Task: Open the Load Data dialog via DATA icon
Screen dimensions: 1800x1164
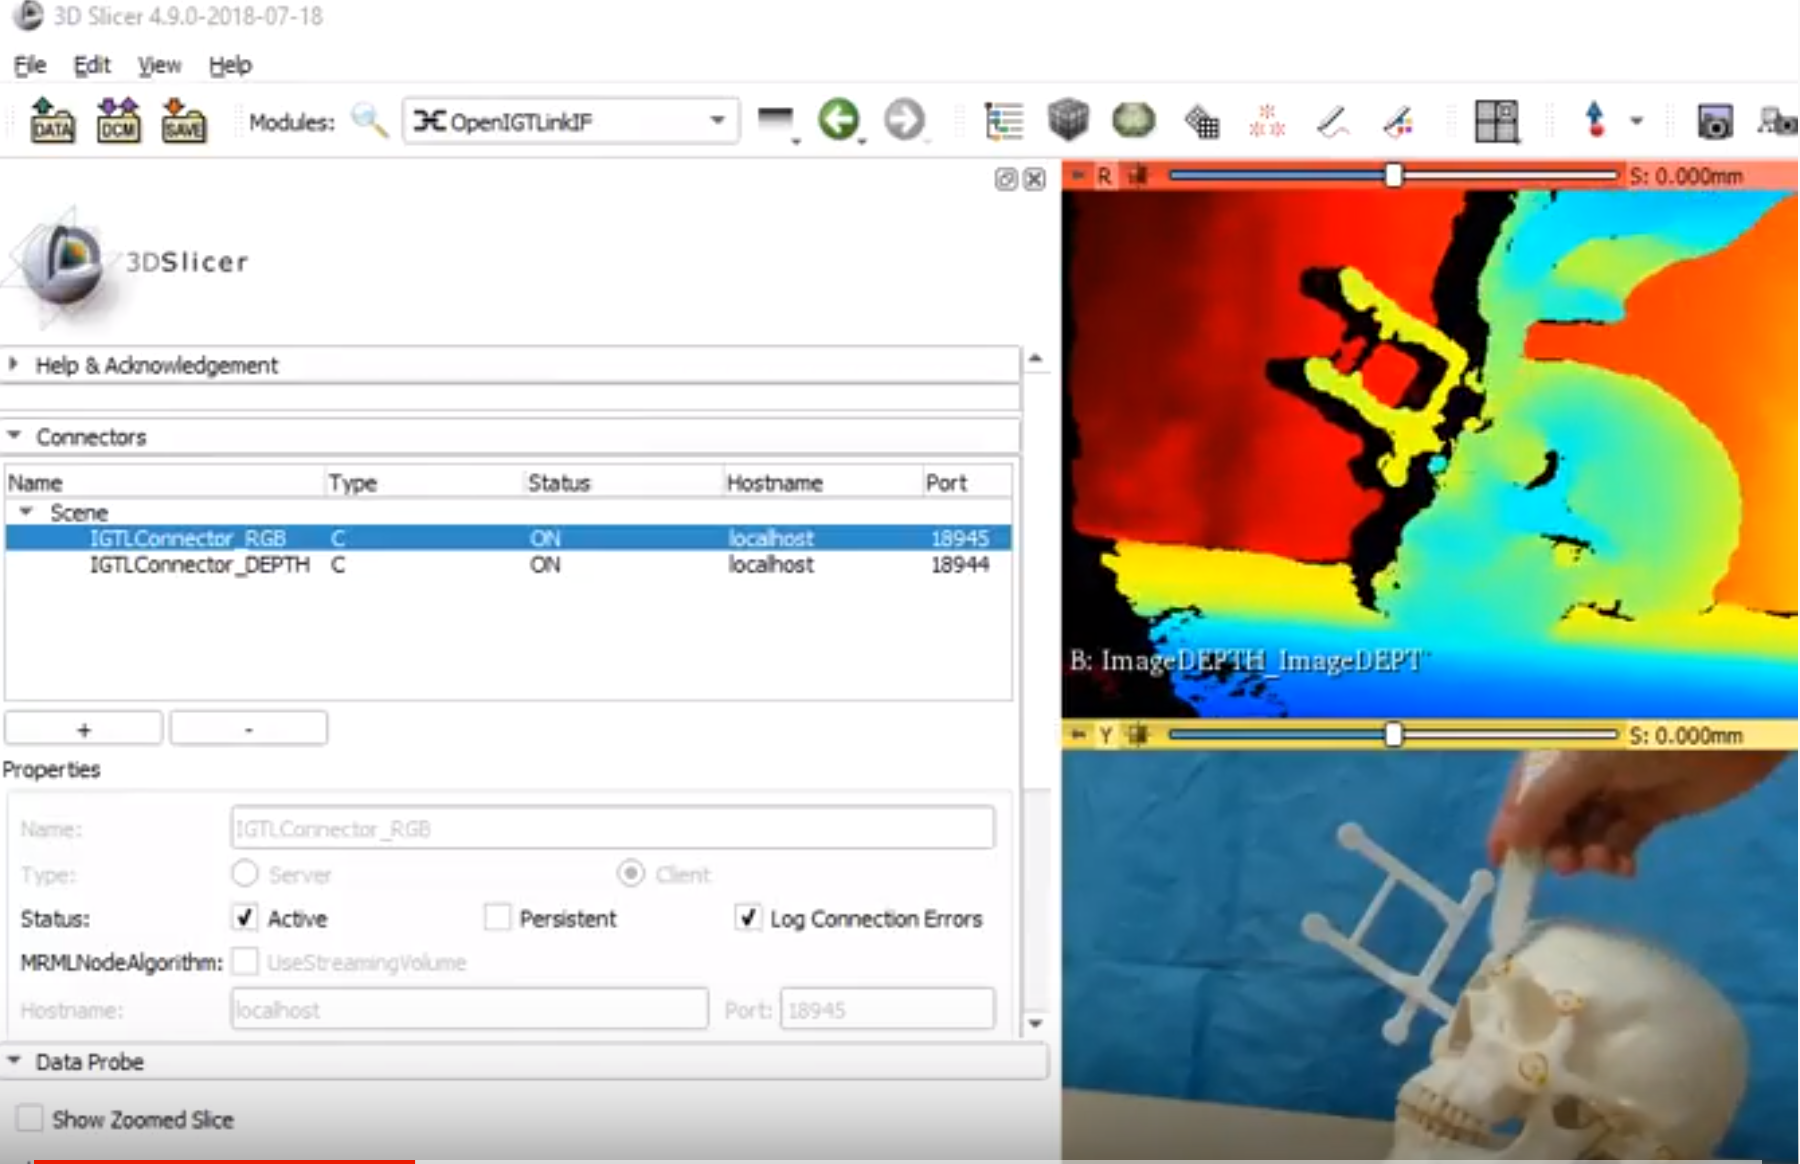Action: (52, 120)
